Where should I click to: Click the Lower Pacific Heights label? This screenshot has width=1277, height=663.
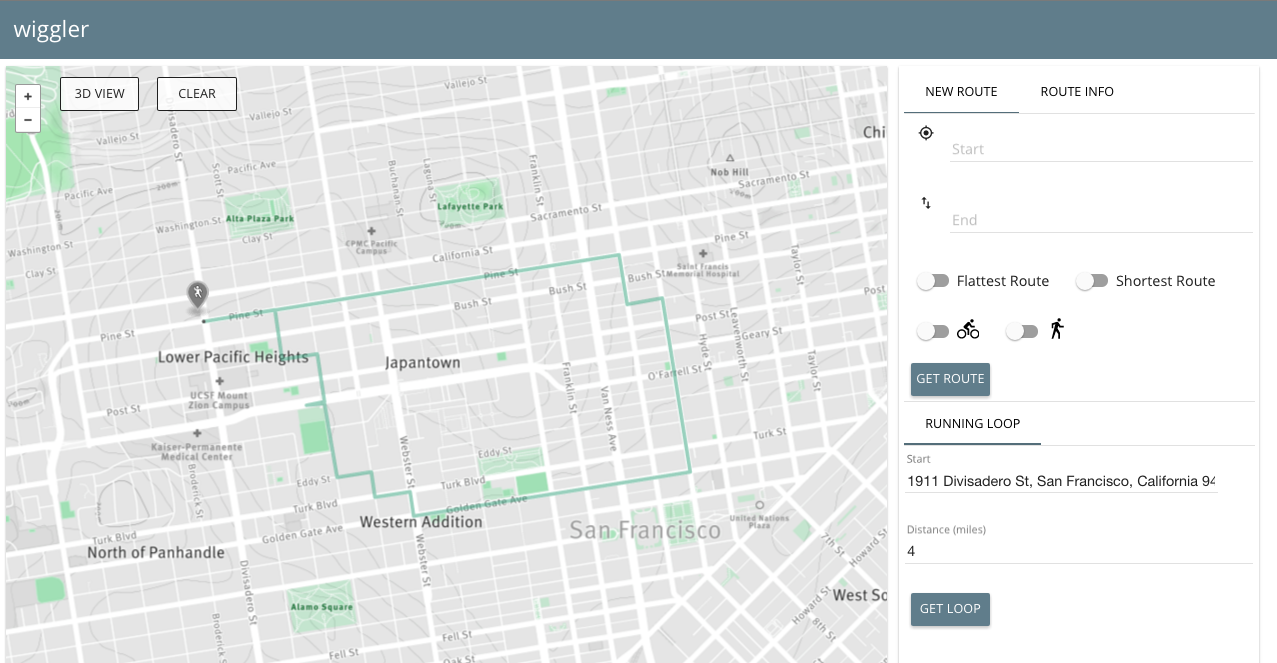tap(233, 357)
